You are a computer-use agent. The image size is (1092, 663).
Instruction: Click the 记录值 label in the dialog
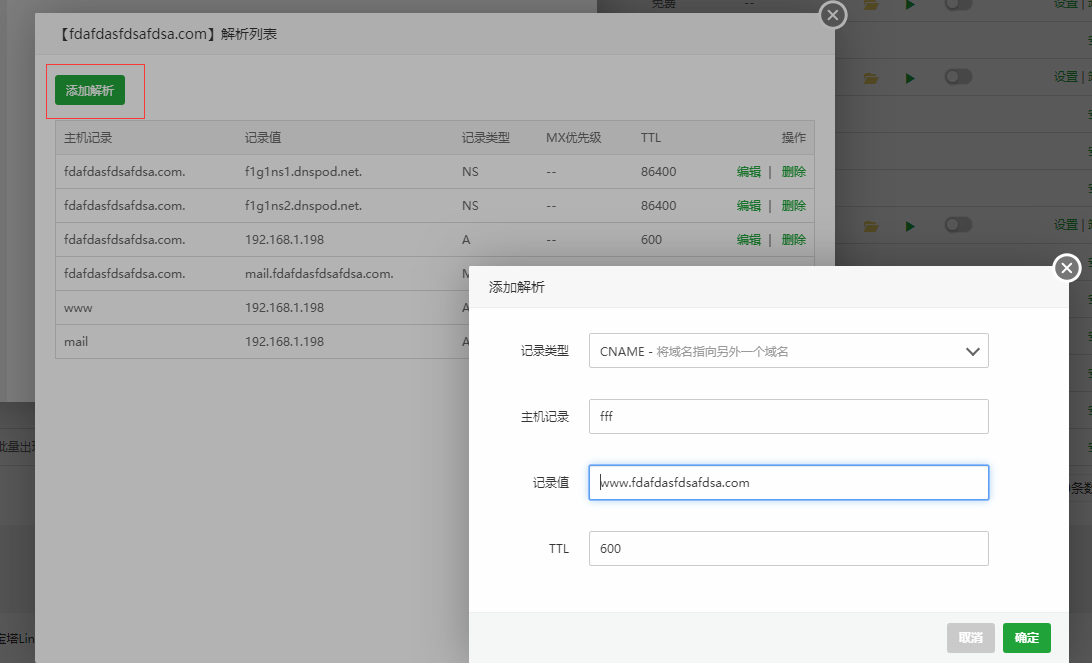[x=551, y=483]
